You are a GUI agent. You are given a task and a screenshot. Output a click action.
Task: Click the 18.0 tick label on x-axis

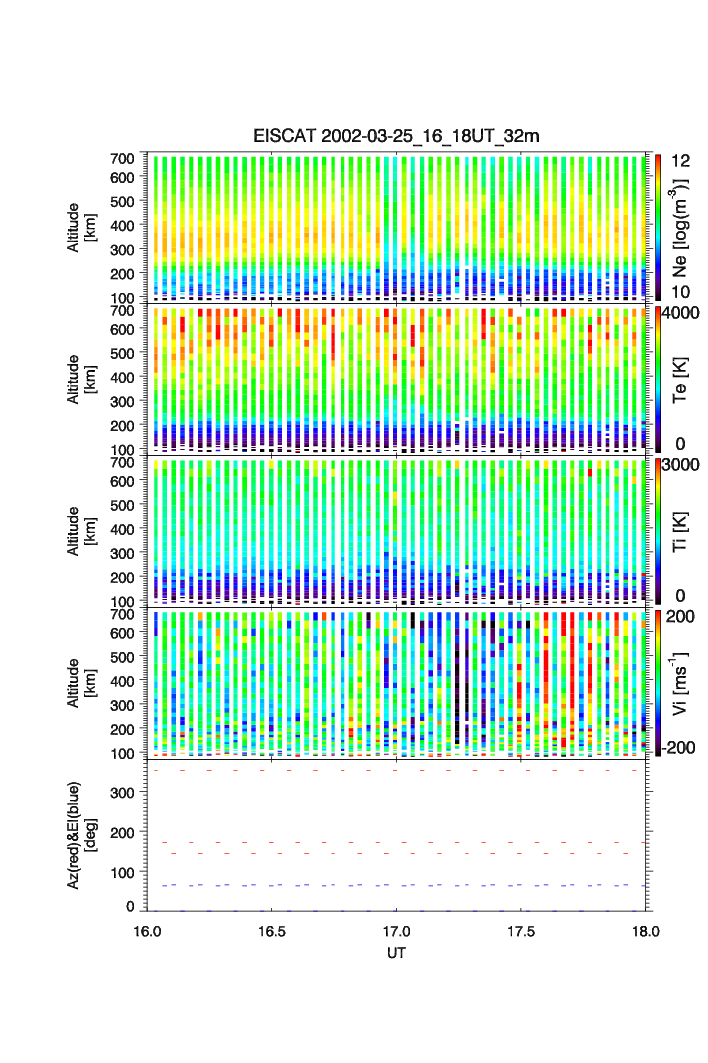click(646, 929)
